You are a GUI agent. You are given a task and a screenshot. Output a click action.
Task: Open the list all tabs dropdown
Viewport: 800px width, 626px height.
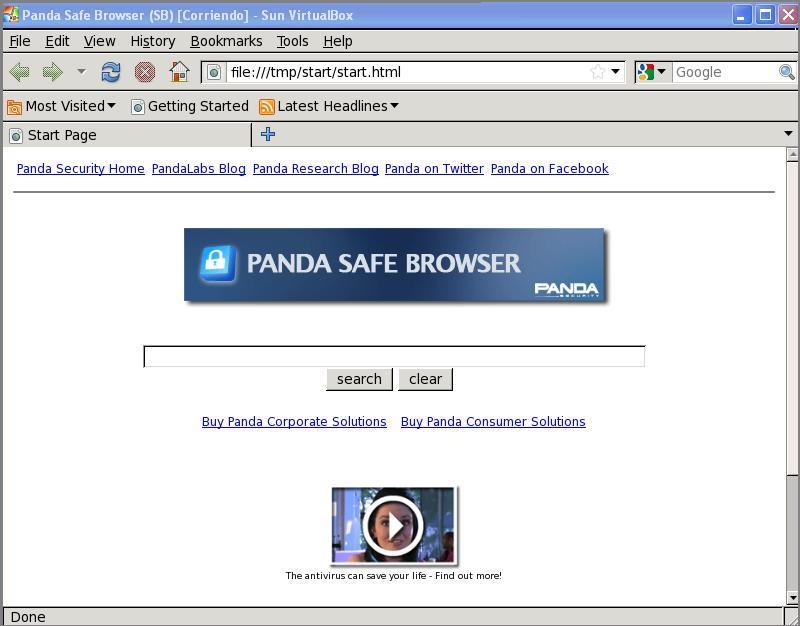(x=788, y=134)
